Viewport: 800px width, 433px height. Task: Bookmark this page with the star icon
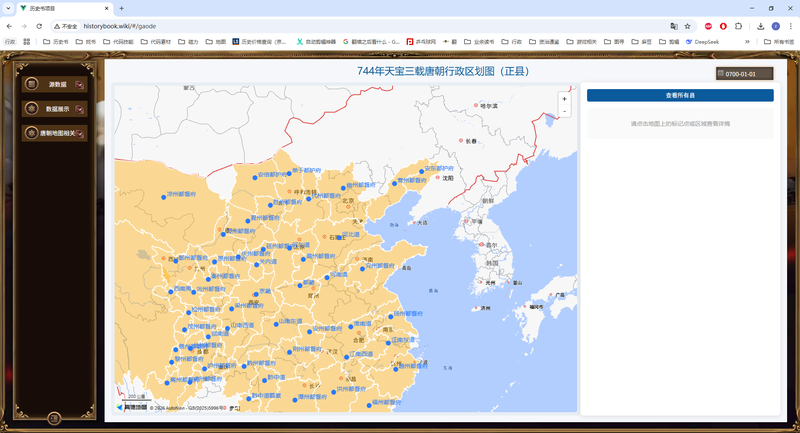tap(688, 26)
